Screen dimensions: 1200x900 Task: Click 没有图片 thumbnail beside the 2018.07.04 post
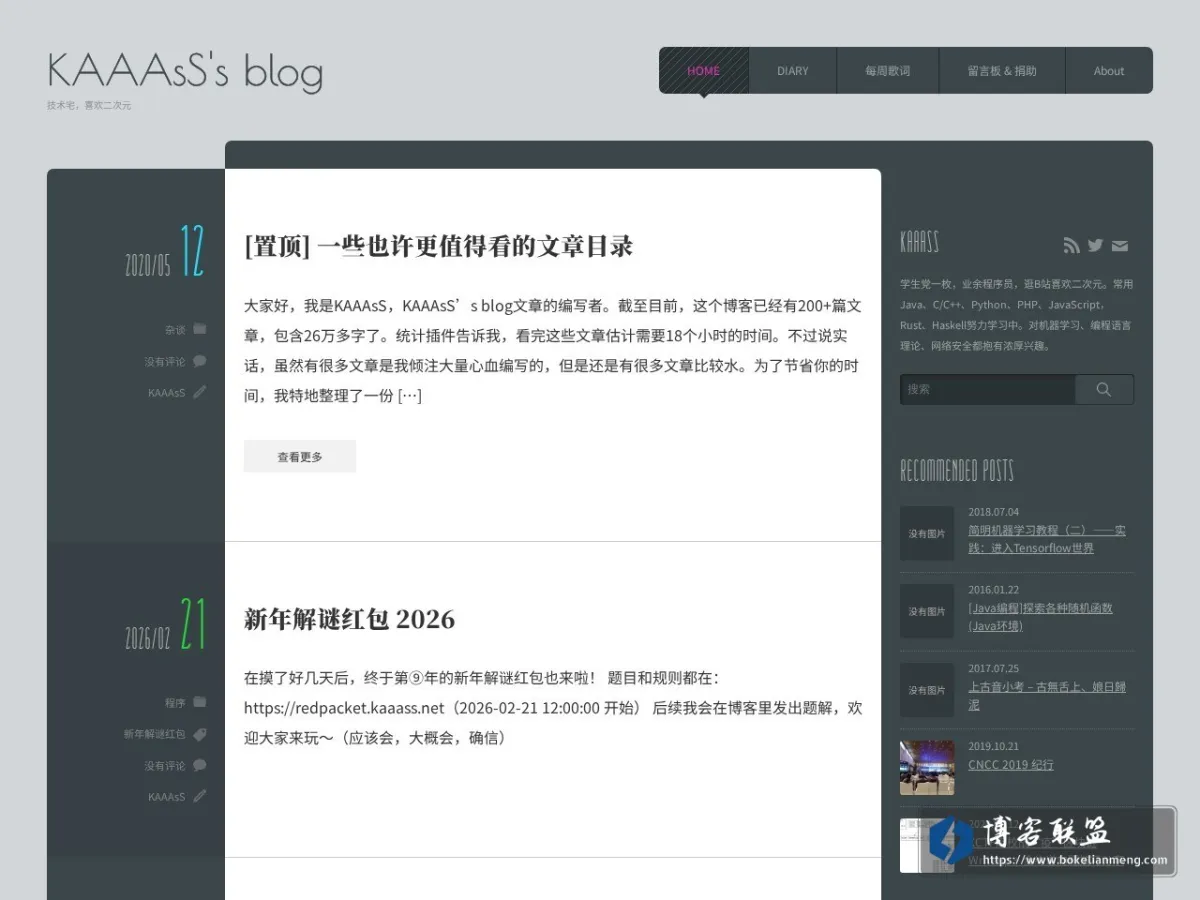pyautogui.click(x=927, y=533)
